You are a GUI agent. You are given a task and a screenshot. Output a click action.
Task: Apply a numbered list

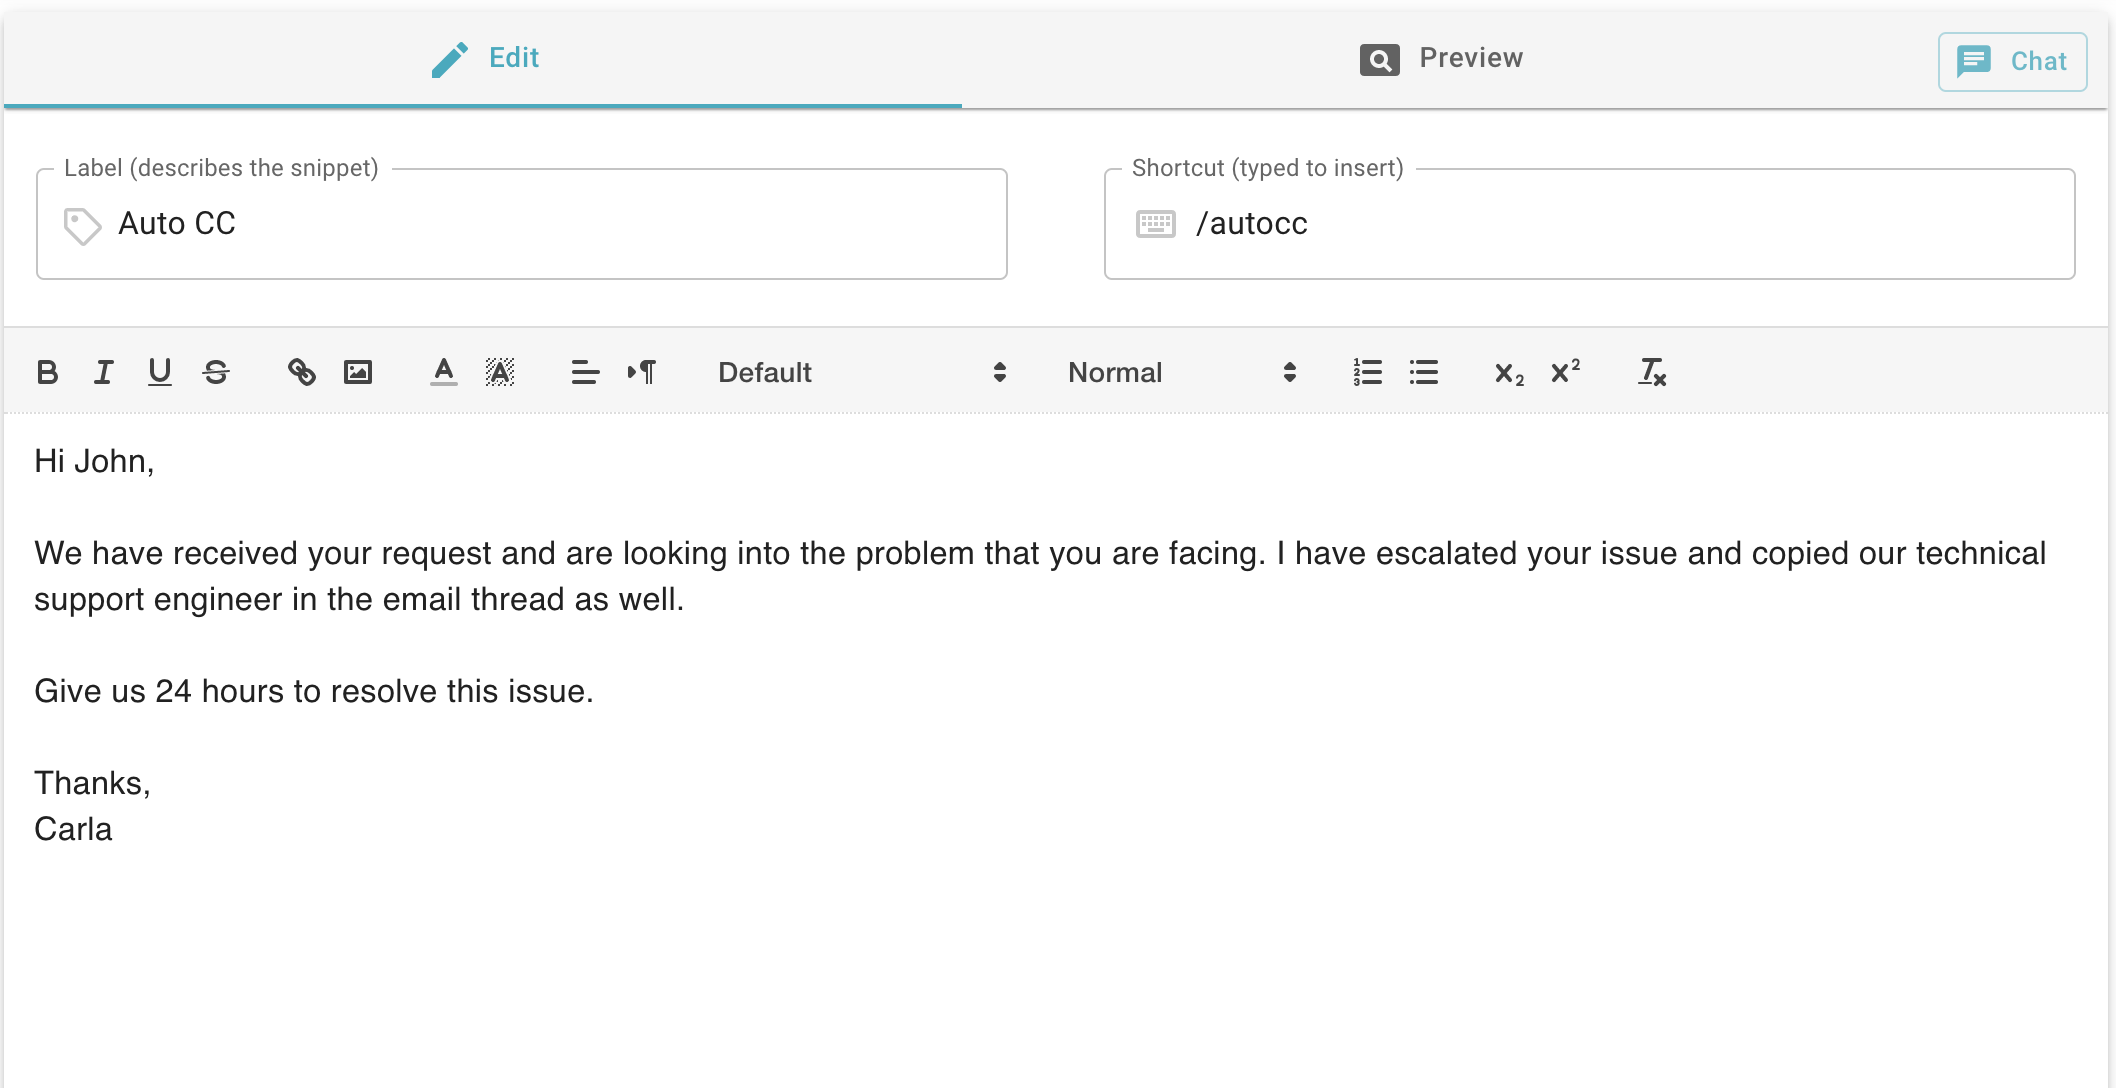(x=1367, y=373)
